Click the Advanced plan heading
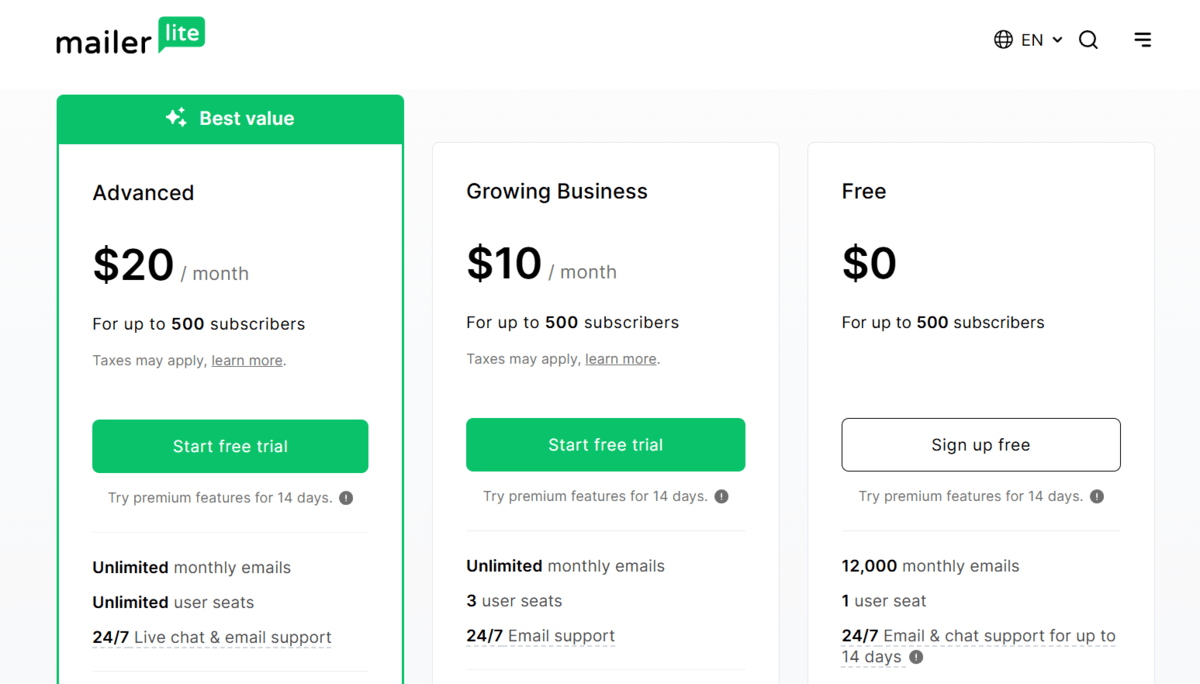This screenshot has width=1200, height=684. 143,192
